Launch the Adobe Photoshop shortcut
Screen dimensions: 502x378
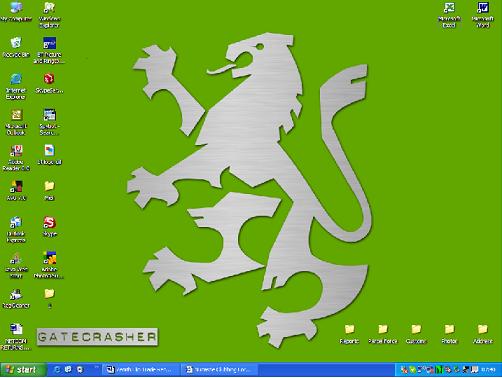point(49,265)
